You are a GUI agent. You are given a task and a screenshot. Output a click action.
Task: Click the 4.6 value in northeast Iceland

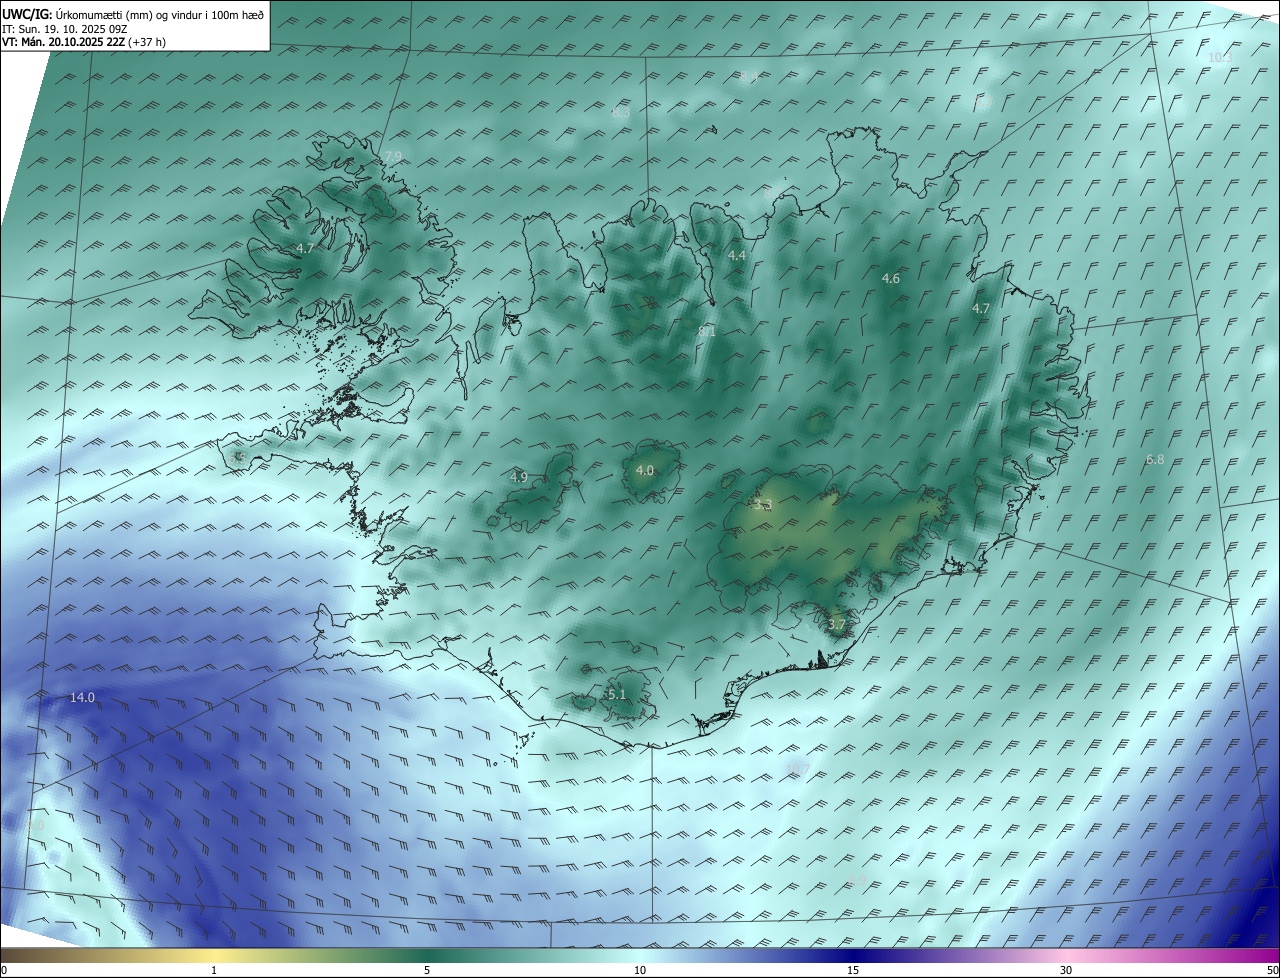click(891, 279)
